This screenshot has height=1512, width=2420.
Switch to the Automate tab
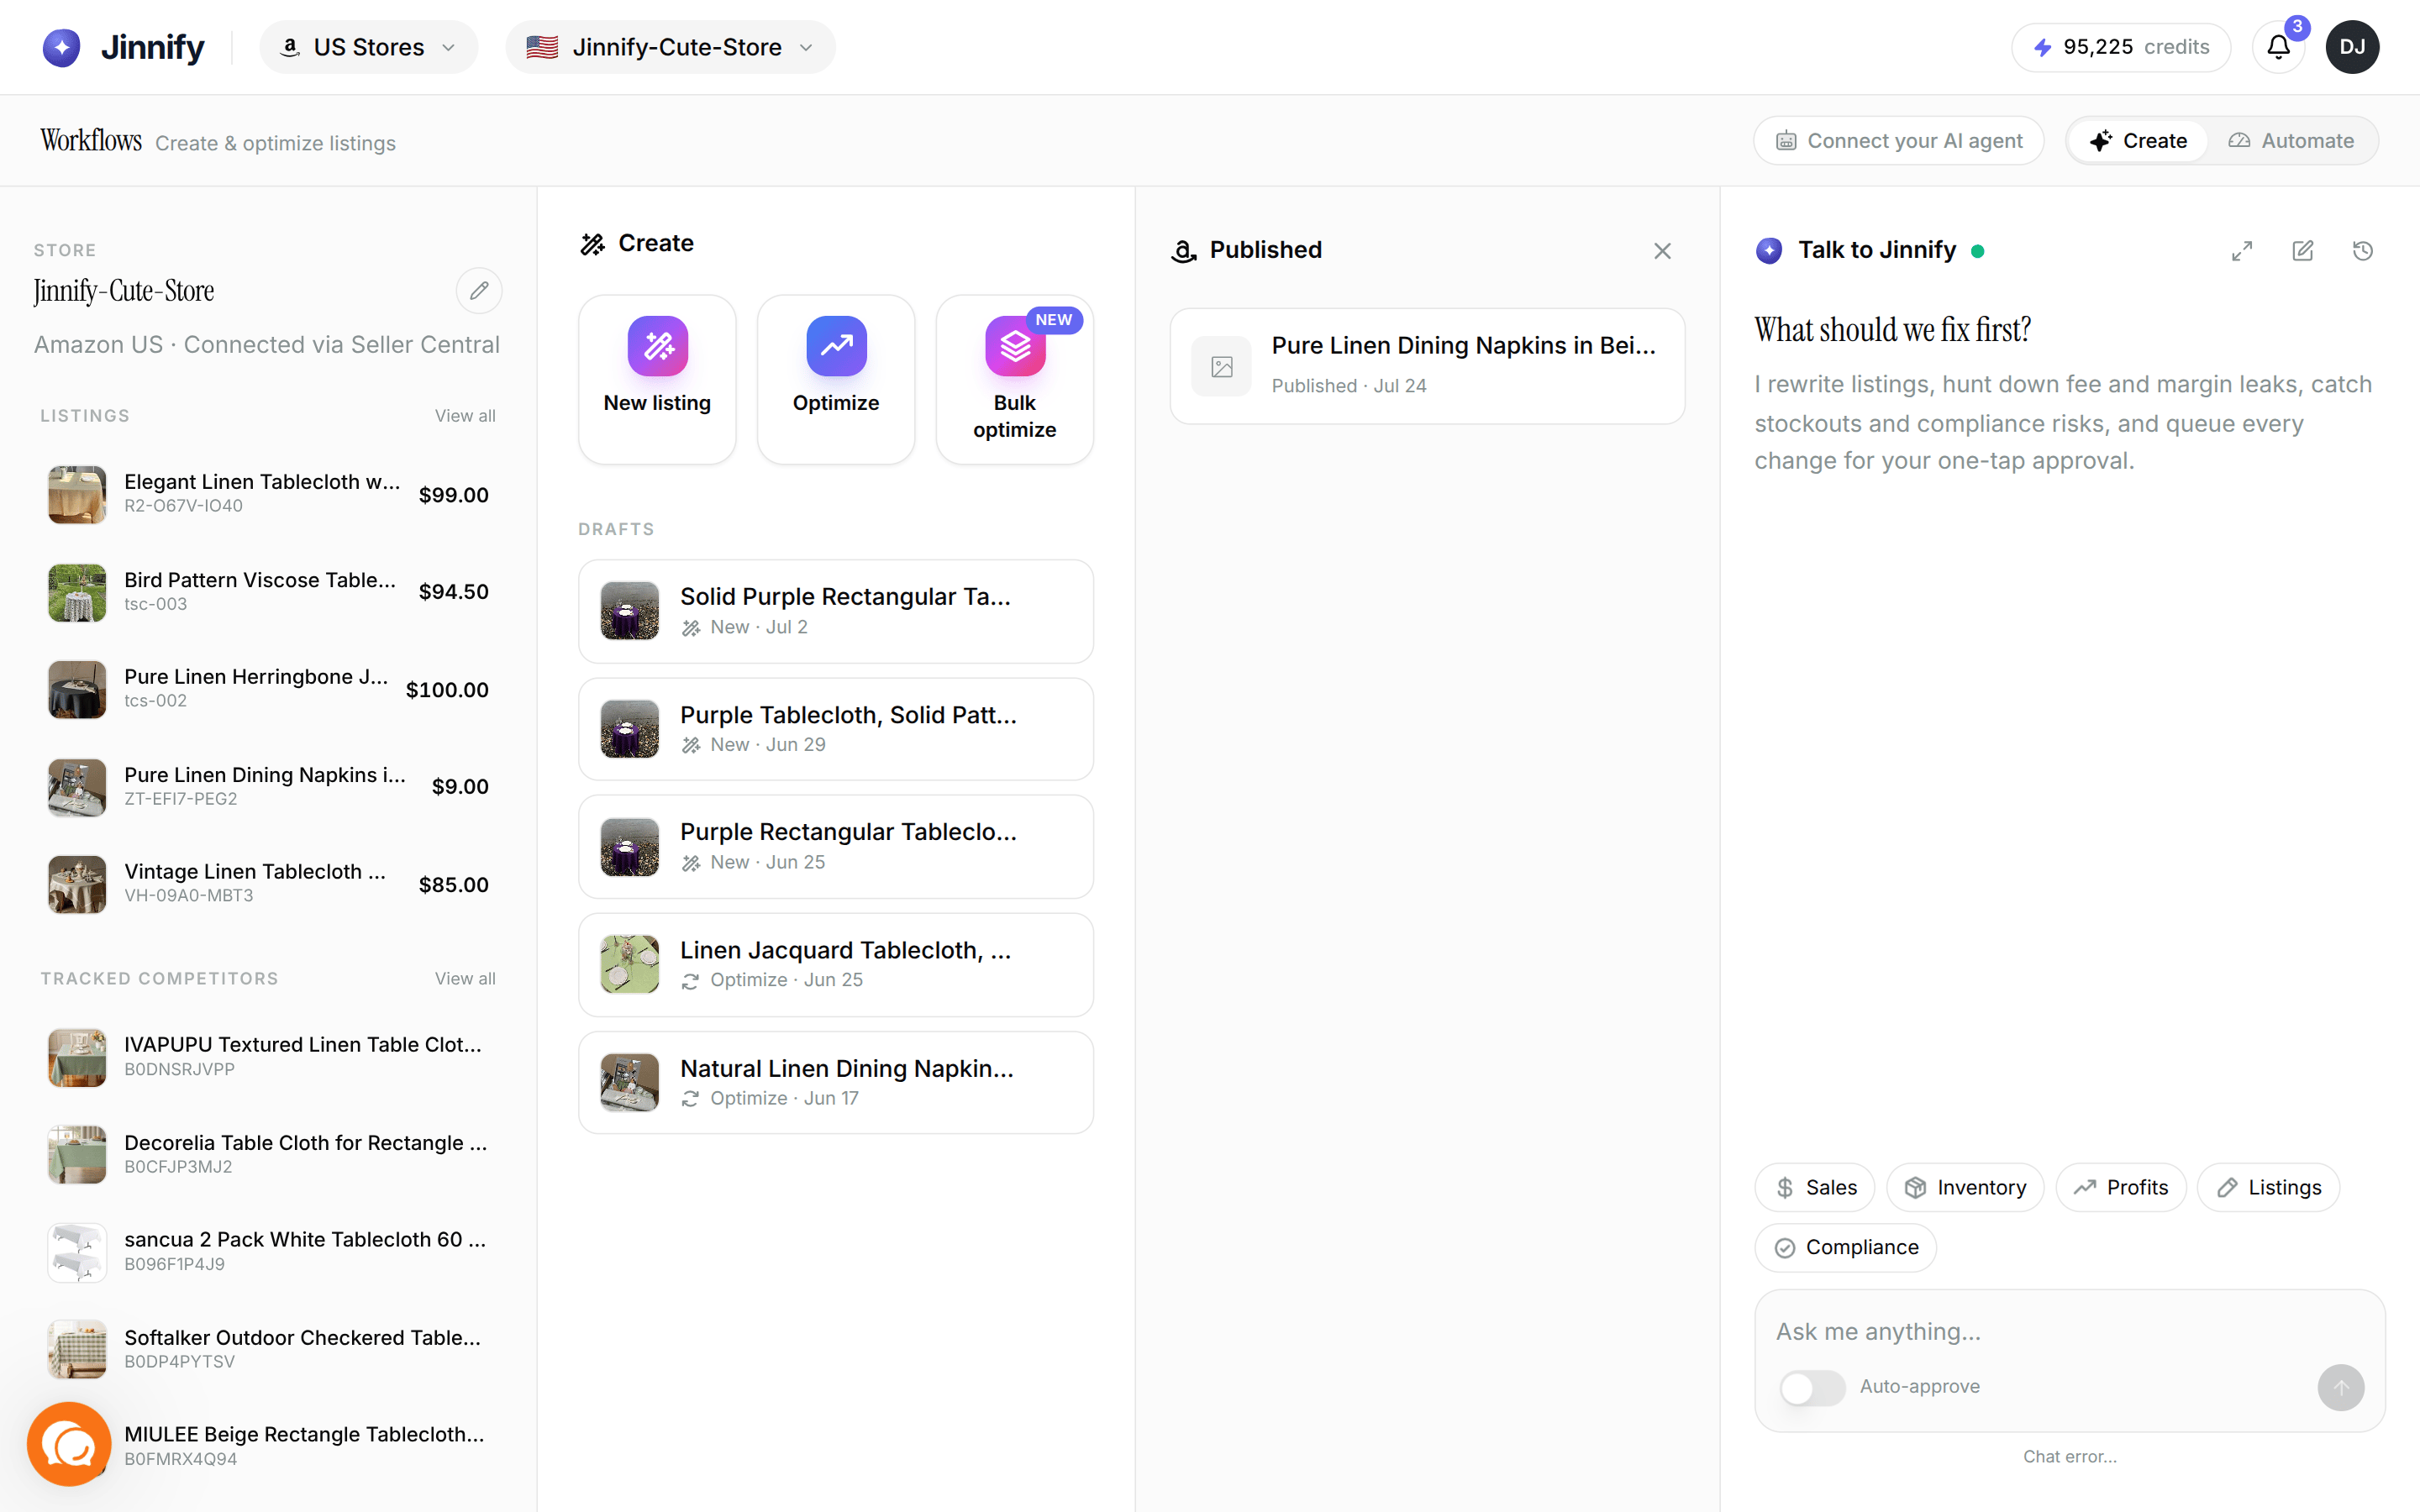2291,141
